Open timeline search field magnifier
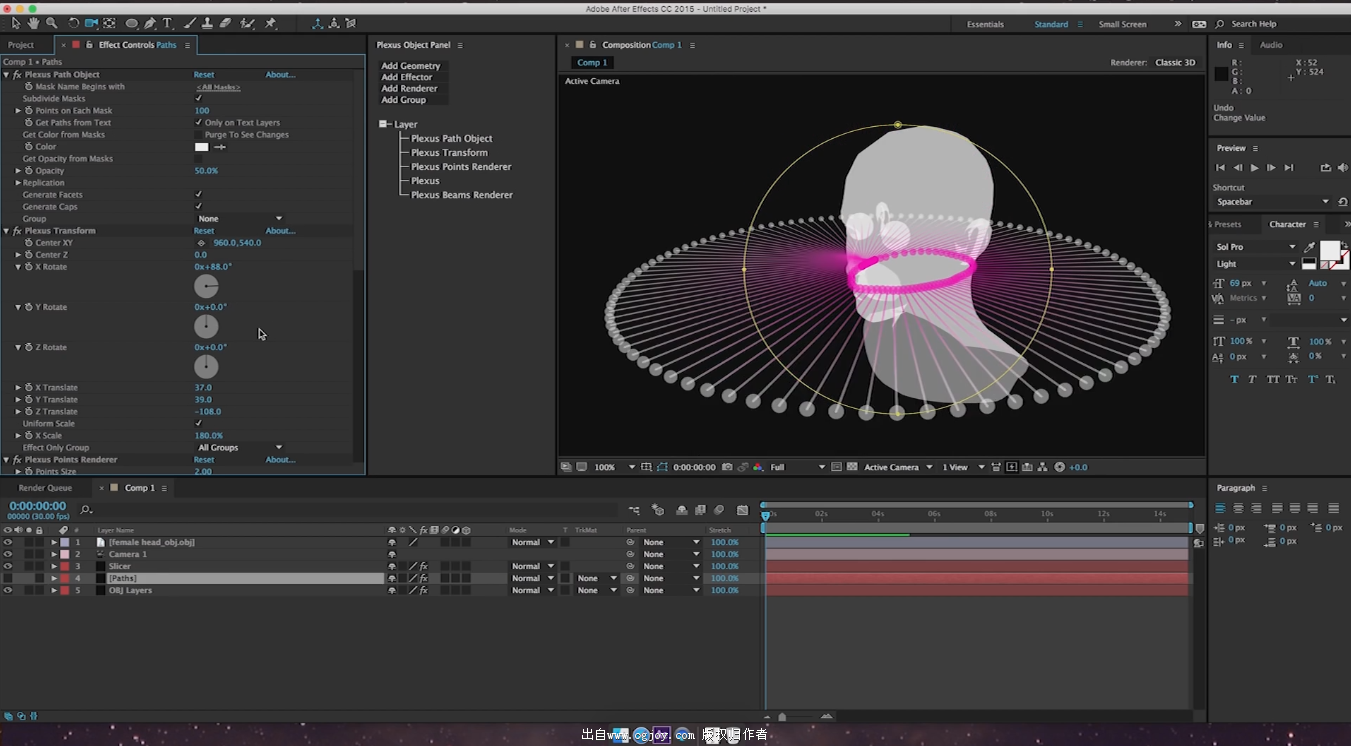Screen dimensions: 1351x746 coord(86,510)
